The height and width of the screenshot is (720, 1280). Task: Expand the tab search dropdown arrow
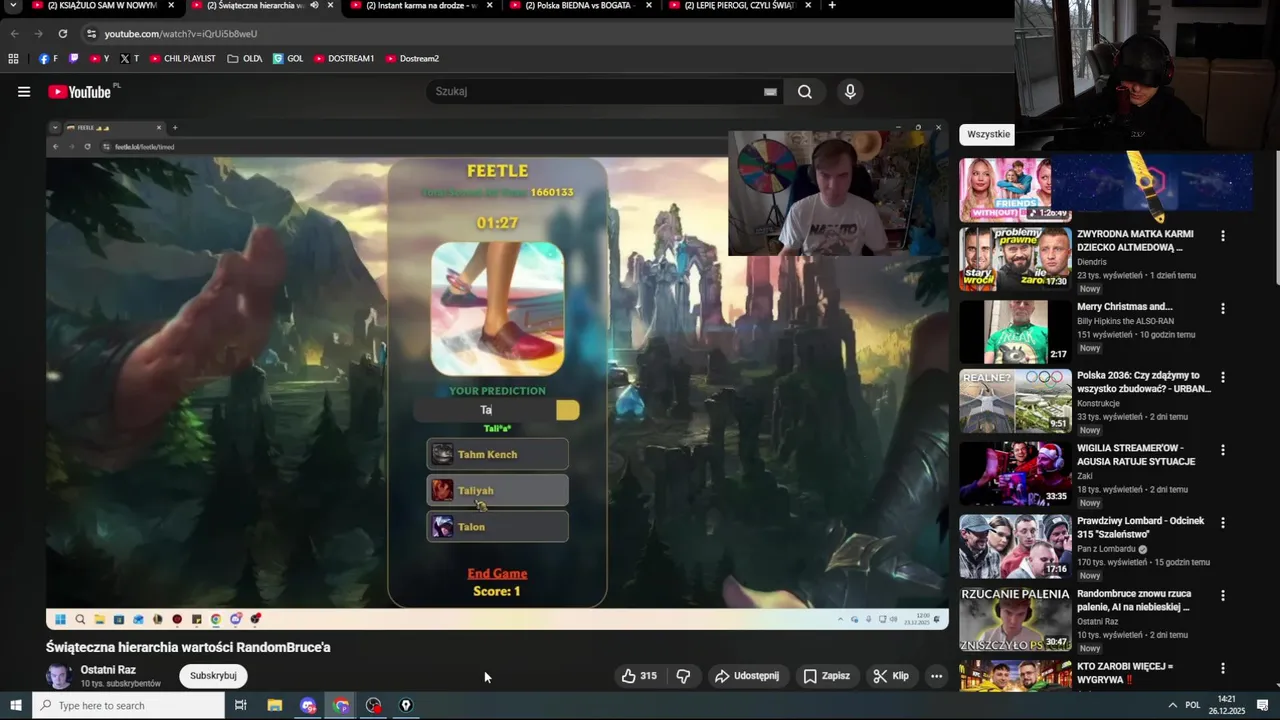tap(13, 6)
